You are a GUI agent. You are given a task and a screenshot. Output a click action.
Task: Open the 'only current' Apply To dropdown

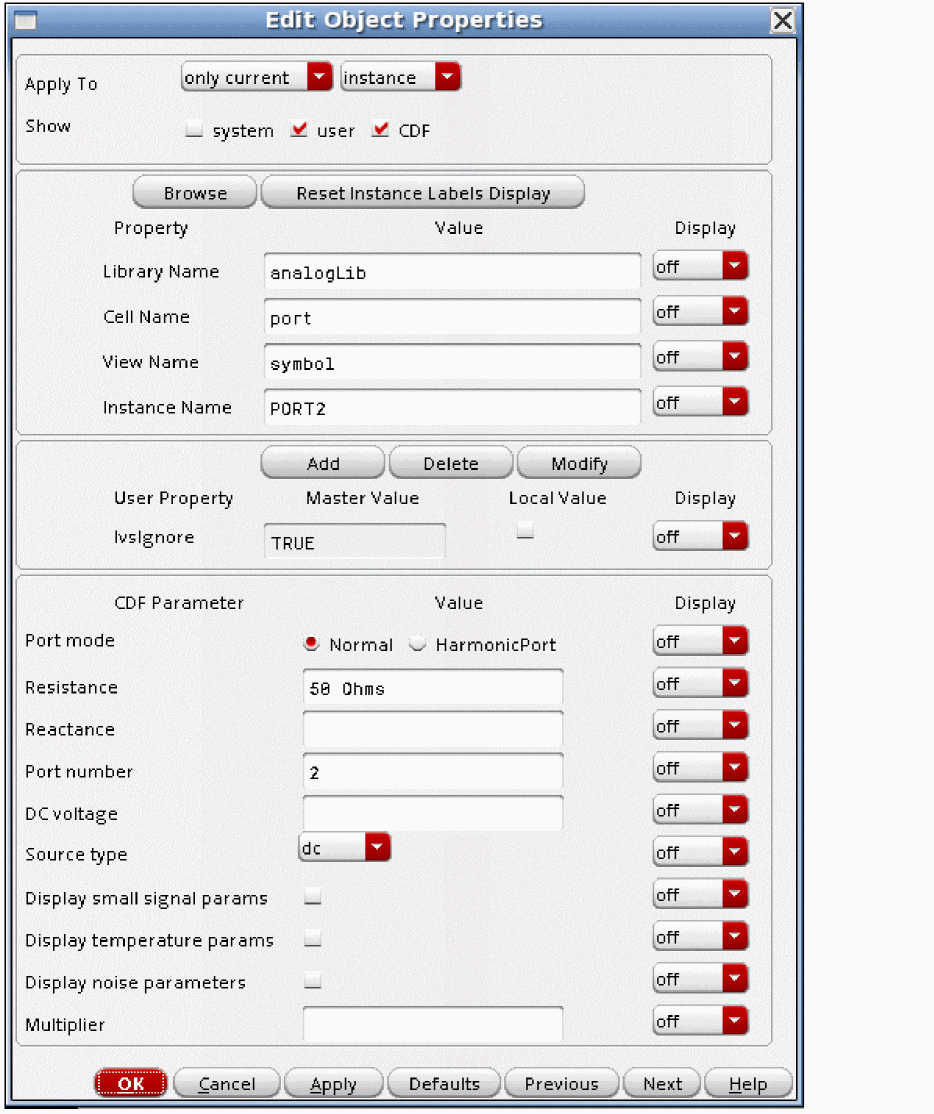pyautogui.click(x=256, y=78)
